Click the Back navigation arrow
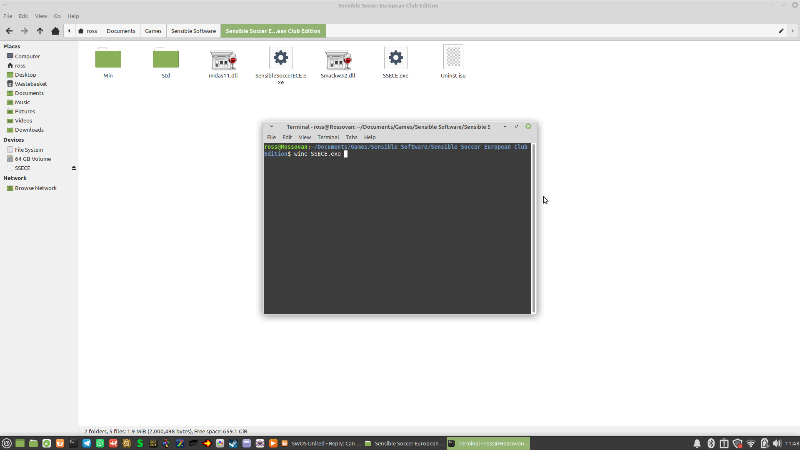 9,31
